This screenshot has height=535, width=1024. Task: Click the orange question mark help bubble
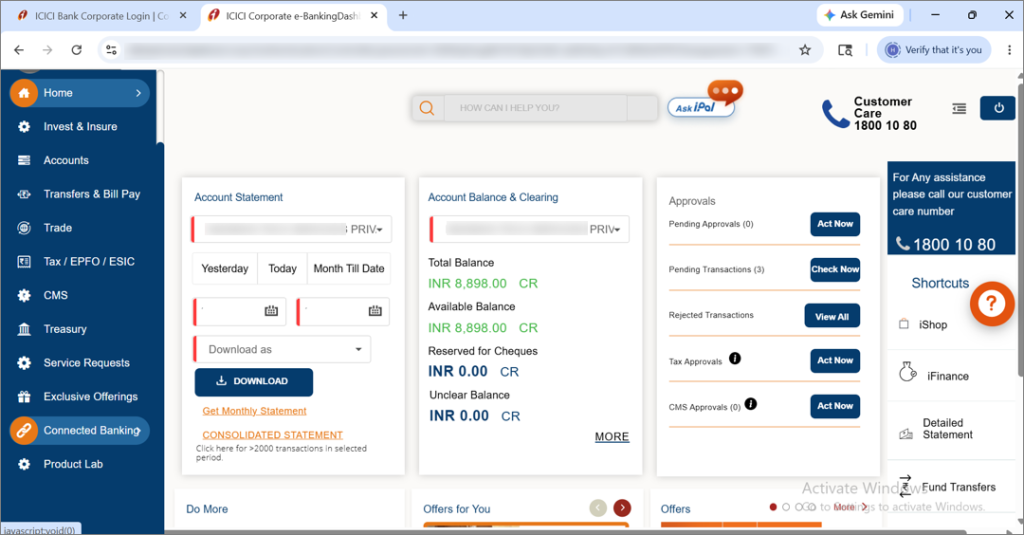991,303
